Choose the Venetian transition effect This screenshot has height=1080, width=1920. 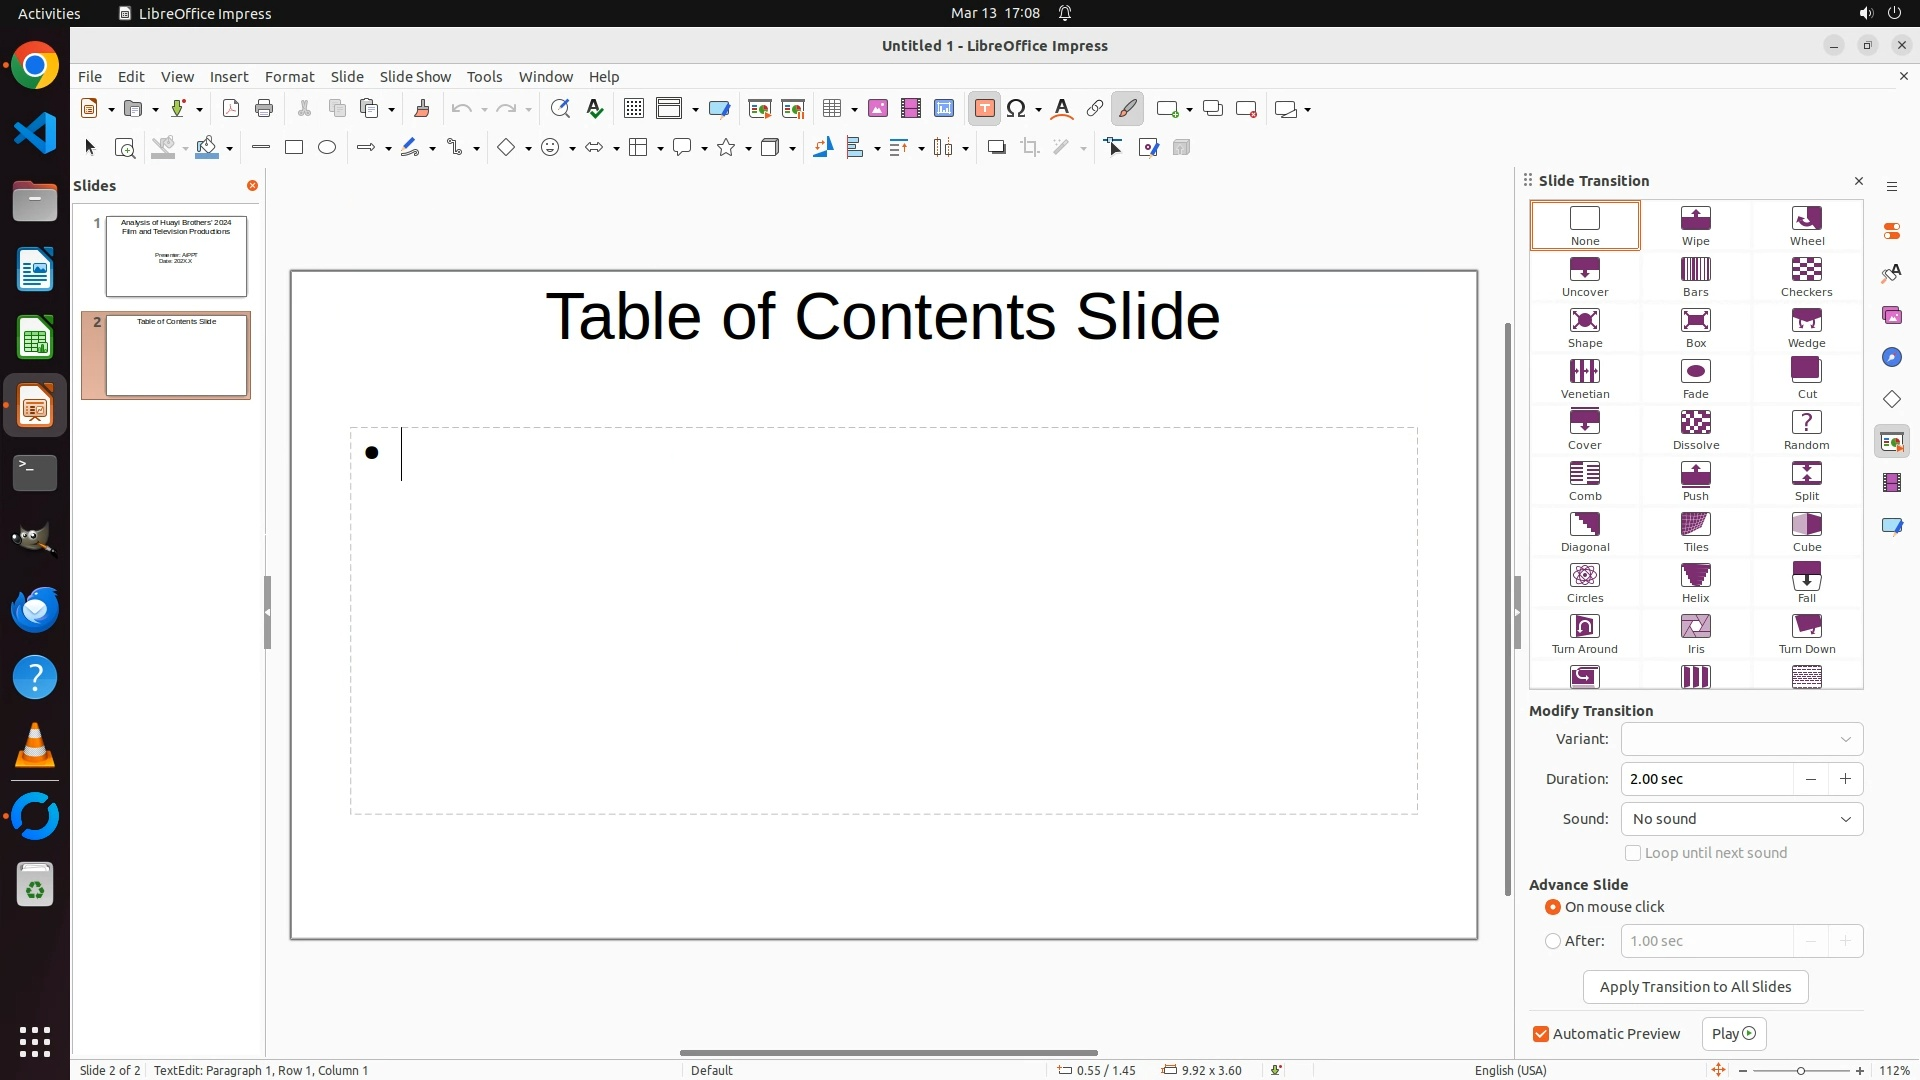[1584, 379]
